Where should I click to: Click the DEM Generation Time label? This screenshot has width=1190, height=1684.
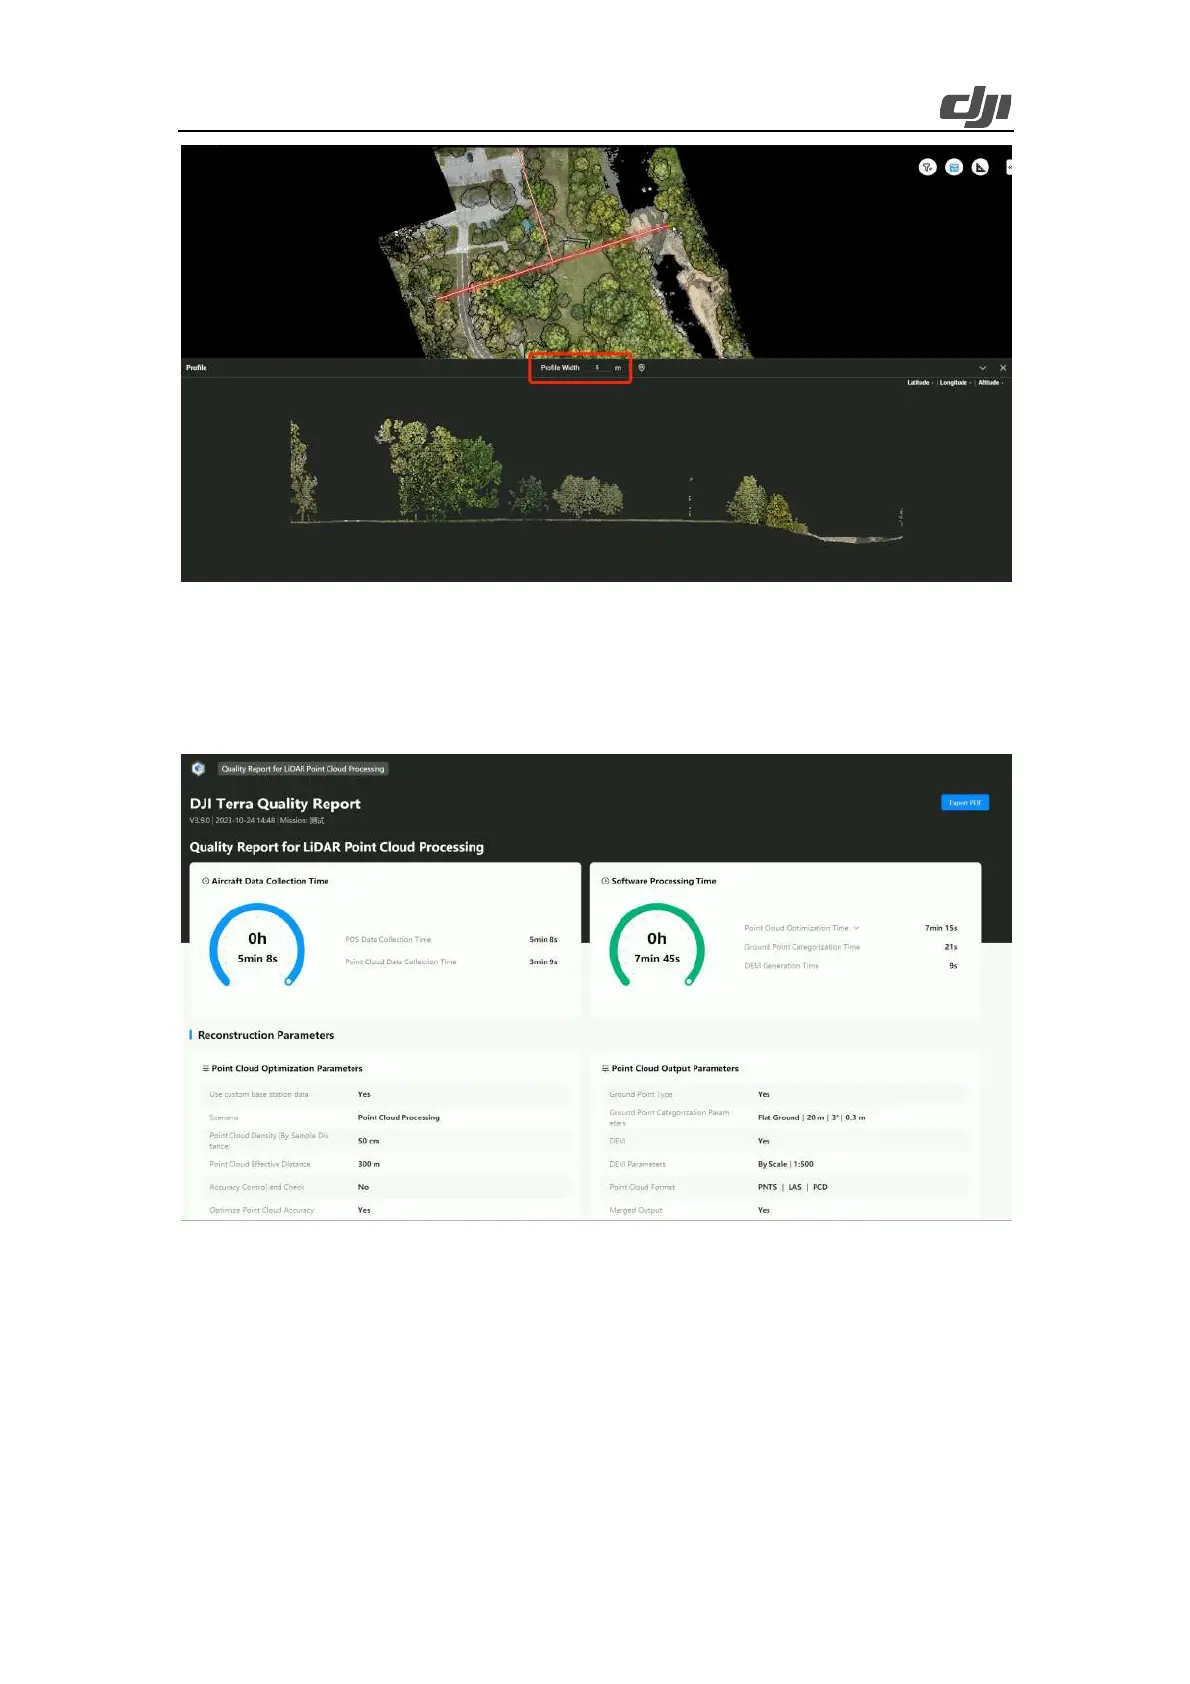tap(781, 966)
